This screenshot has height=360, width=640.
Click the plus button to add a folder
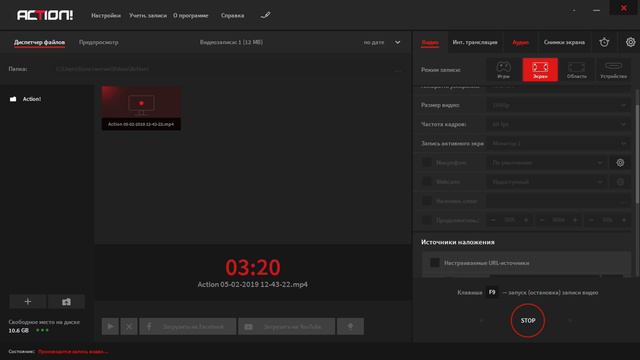[x=28, y=302]
